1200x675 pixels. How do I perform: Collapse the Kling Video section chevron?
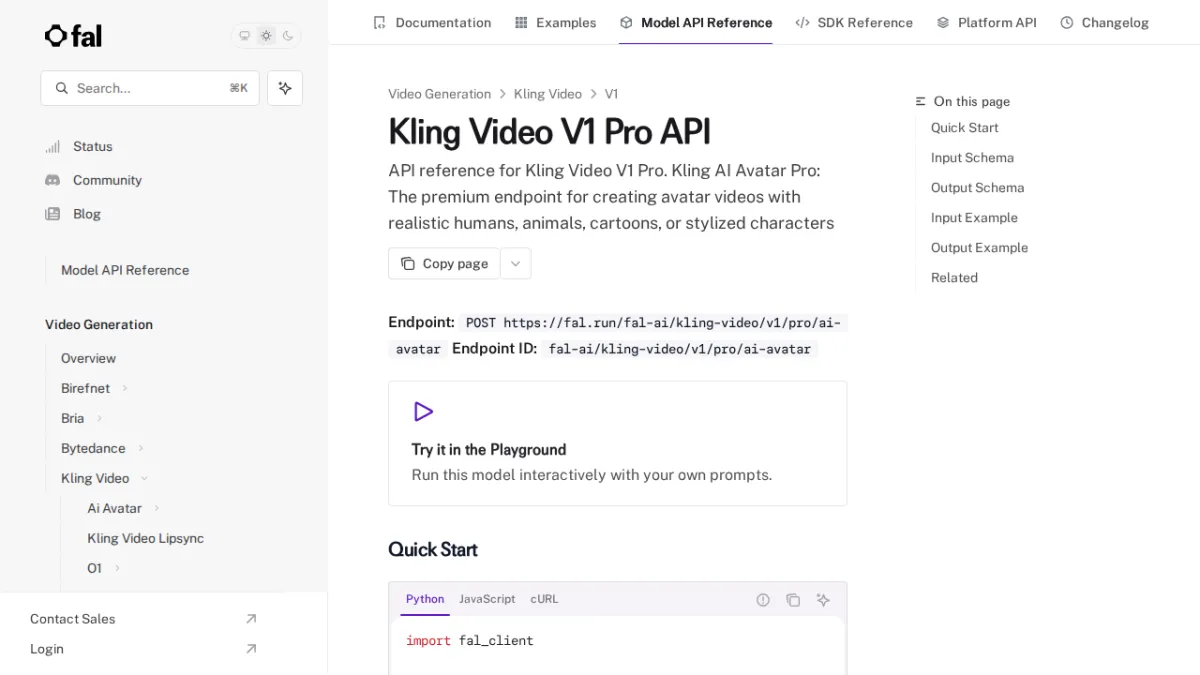click(x=144, y=478)
